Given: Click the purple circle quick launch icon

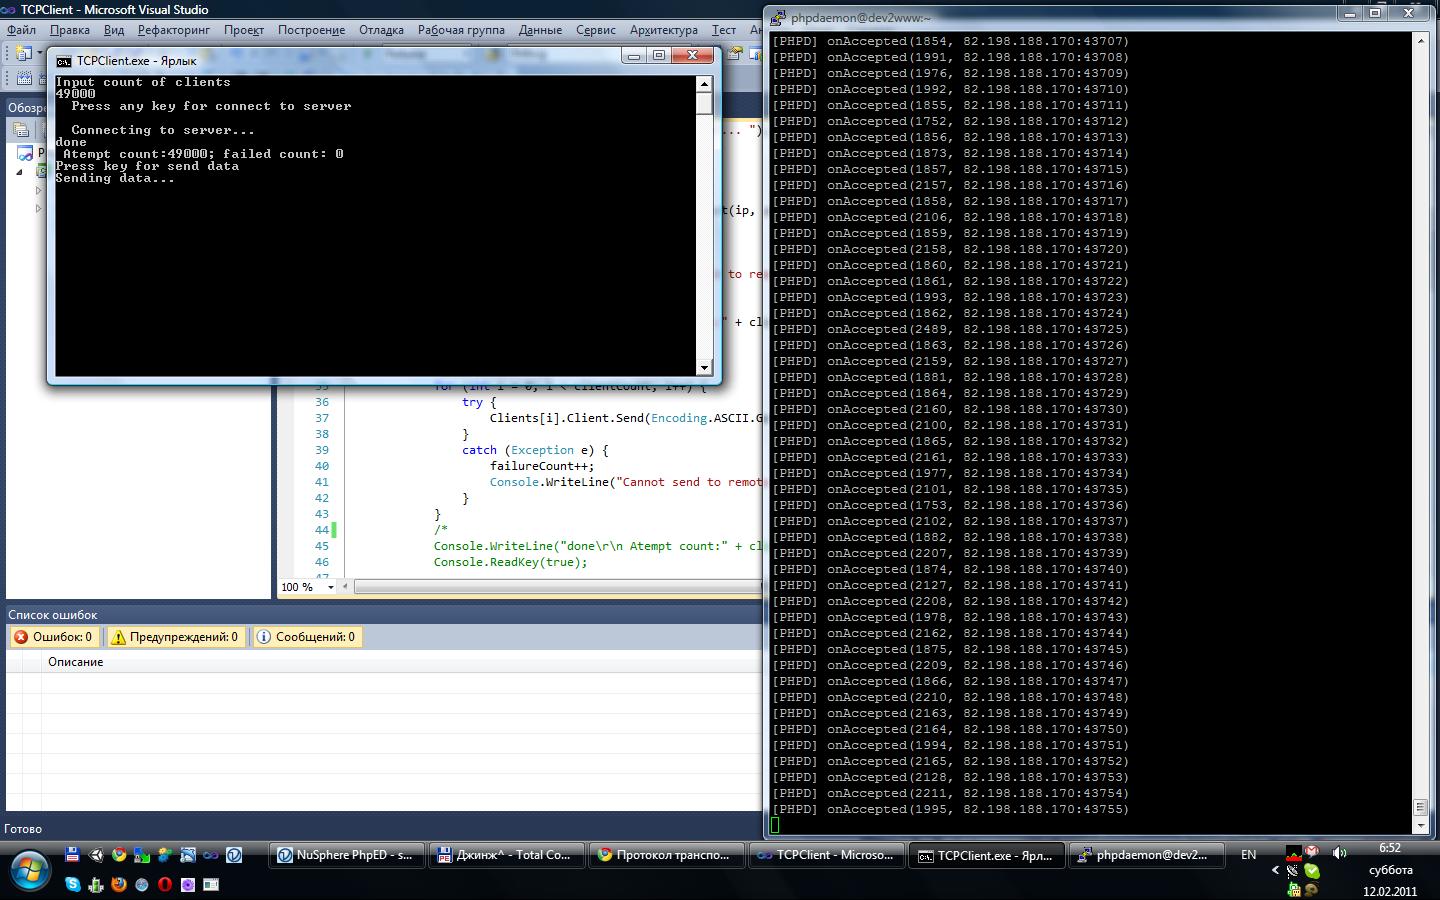Looking at the screenshot, I should pyautogui.click(x=187, y=884).
